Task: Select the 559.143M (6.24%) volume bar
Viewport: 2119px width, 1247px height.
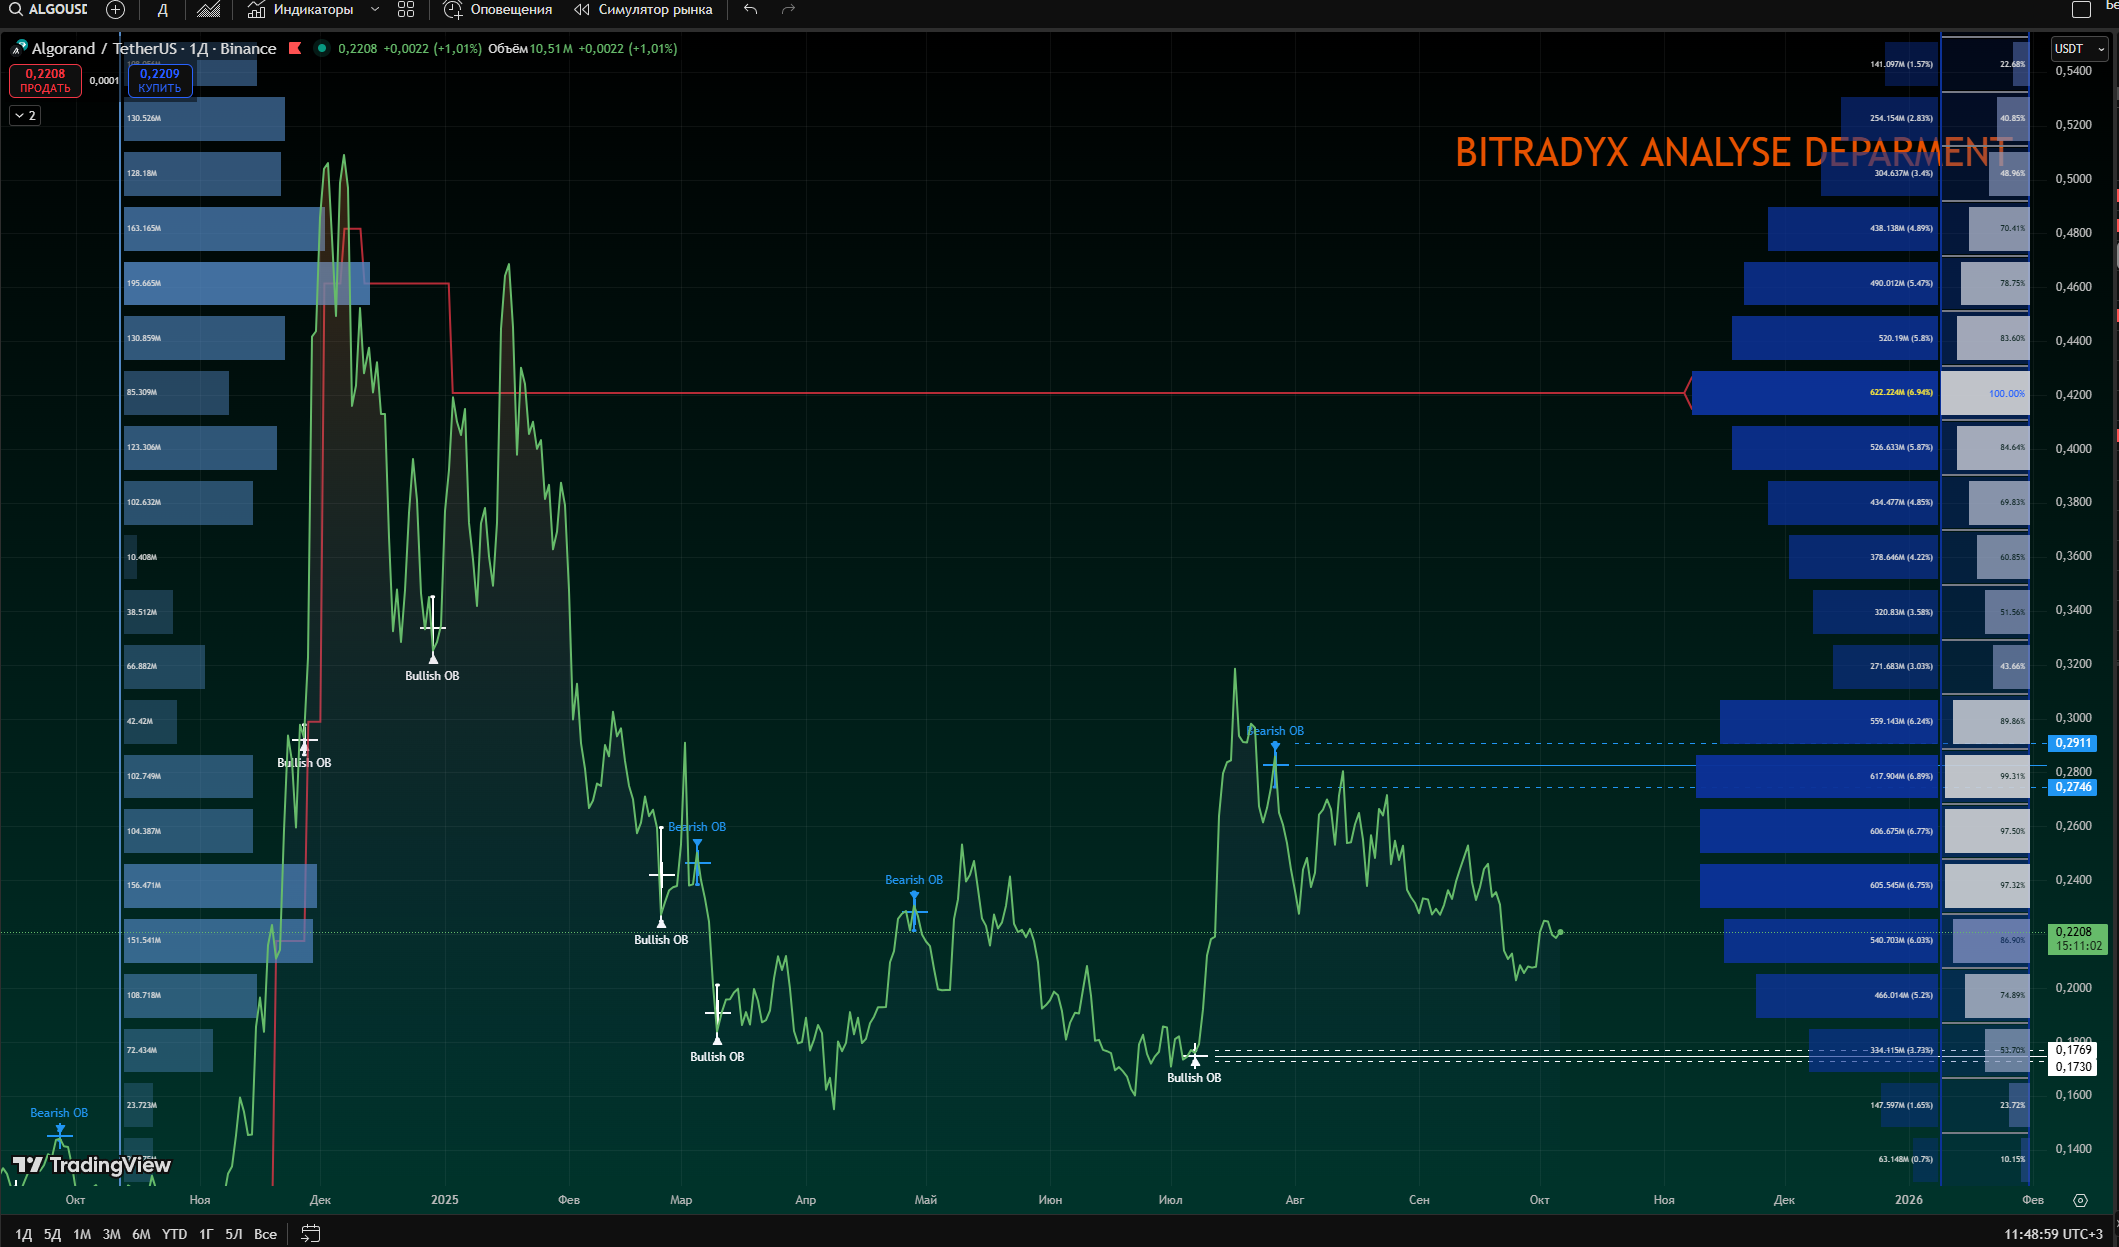Action: tap(1829, 721)
